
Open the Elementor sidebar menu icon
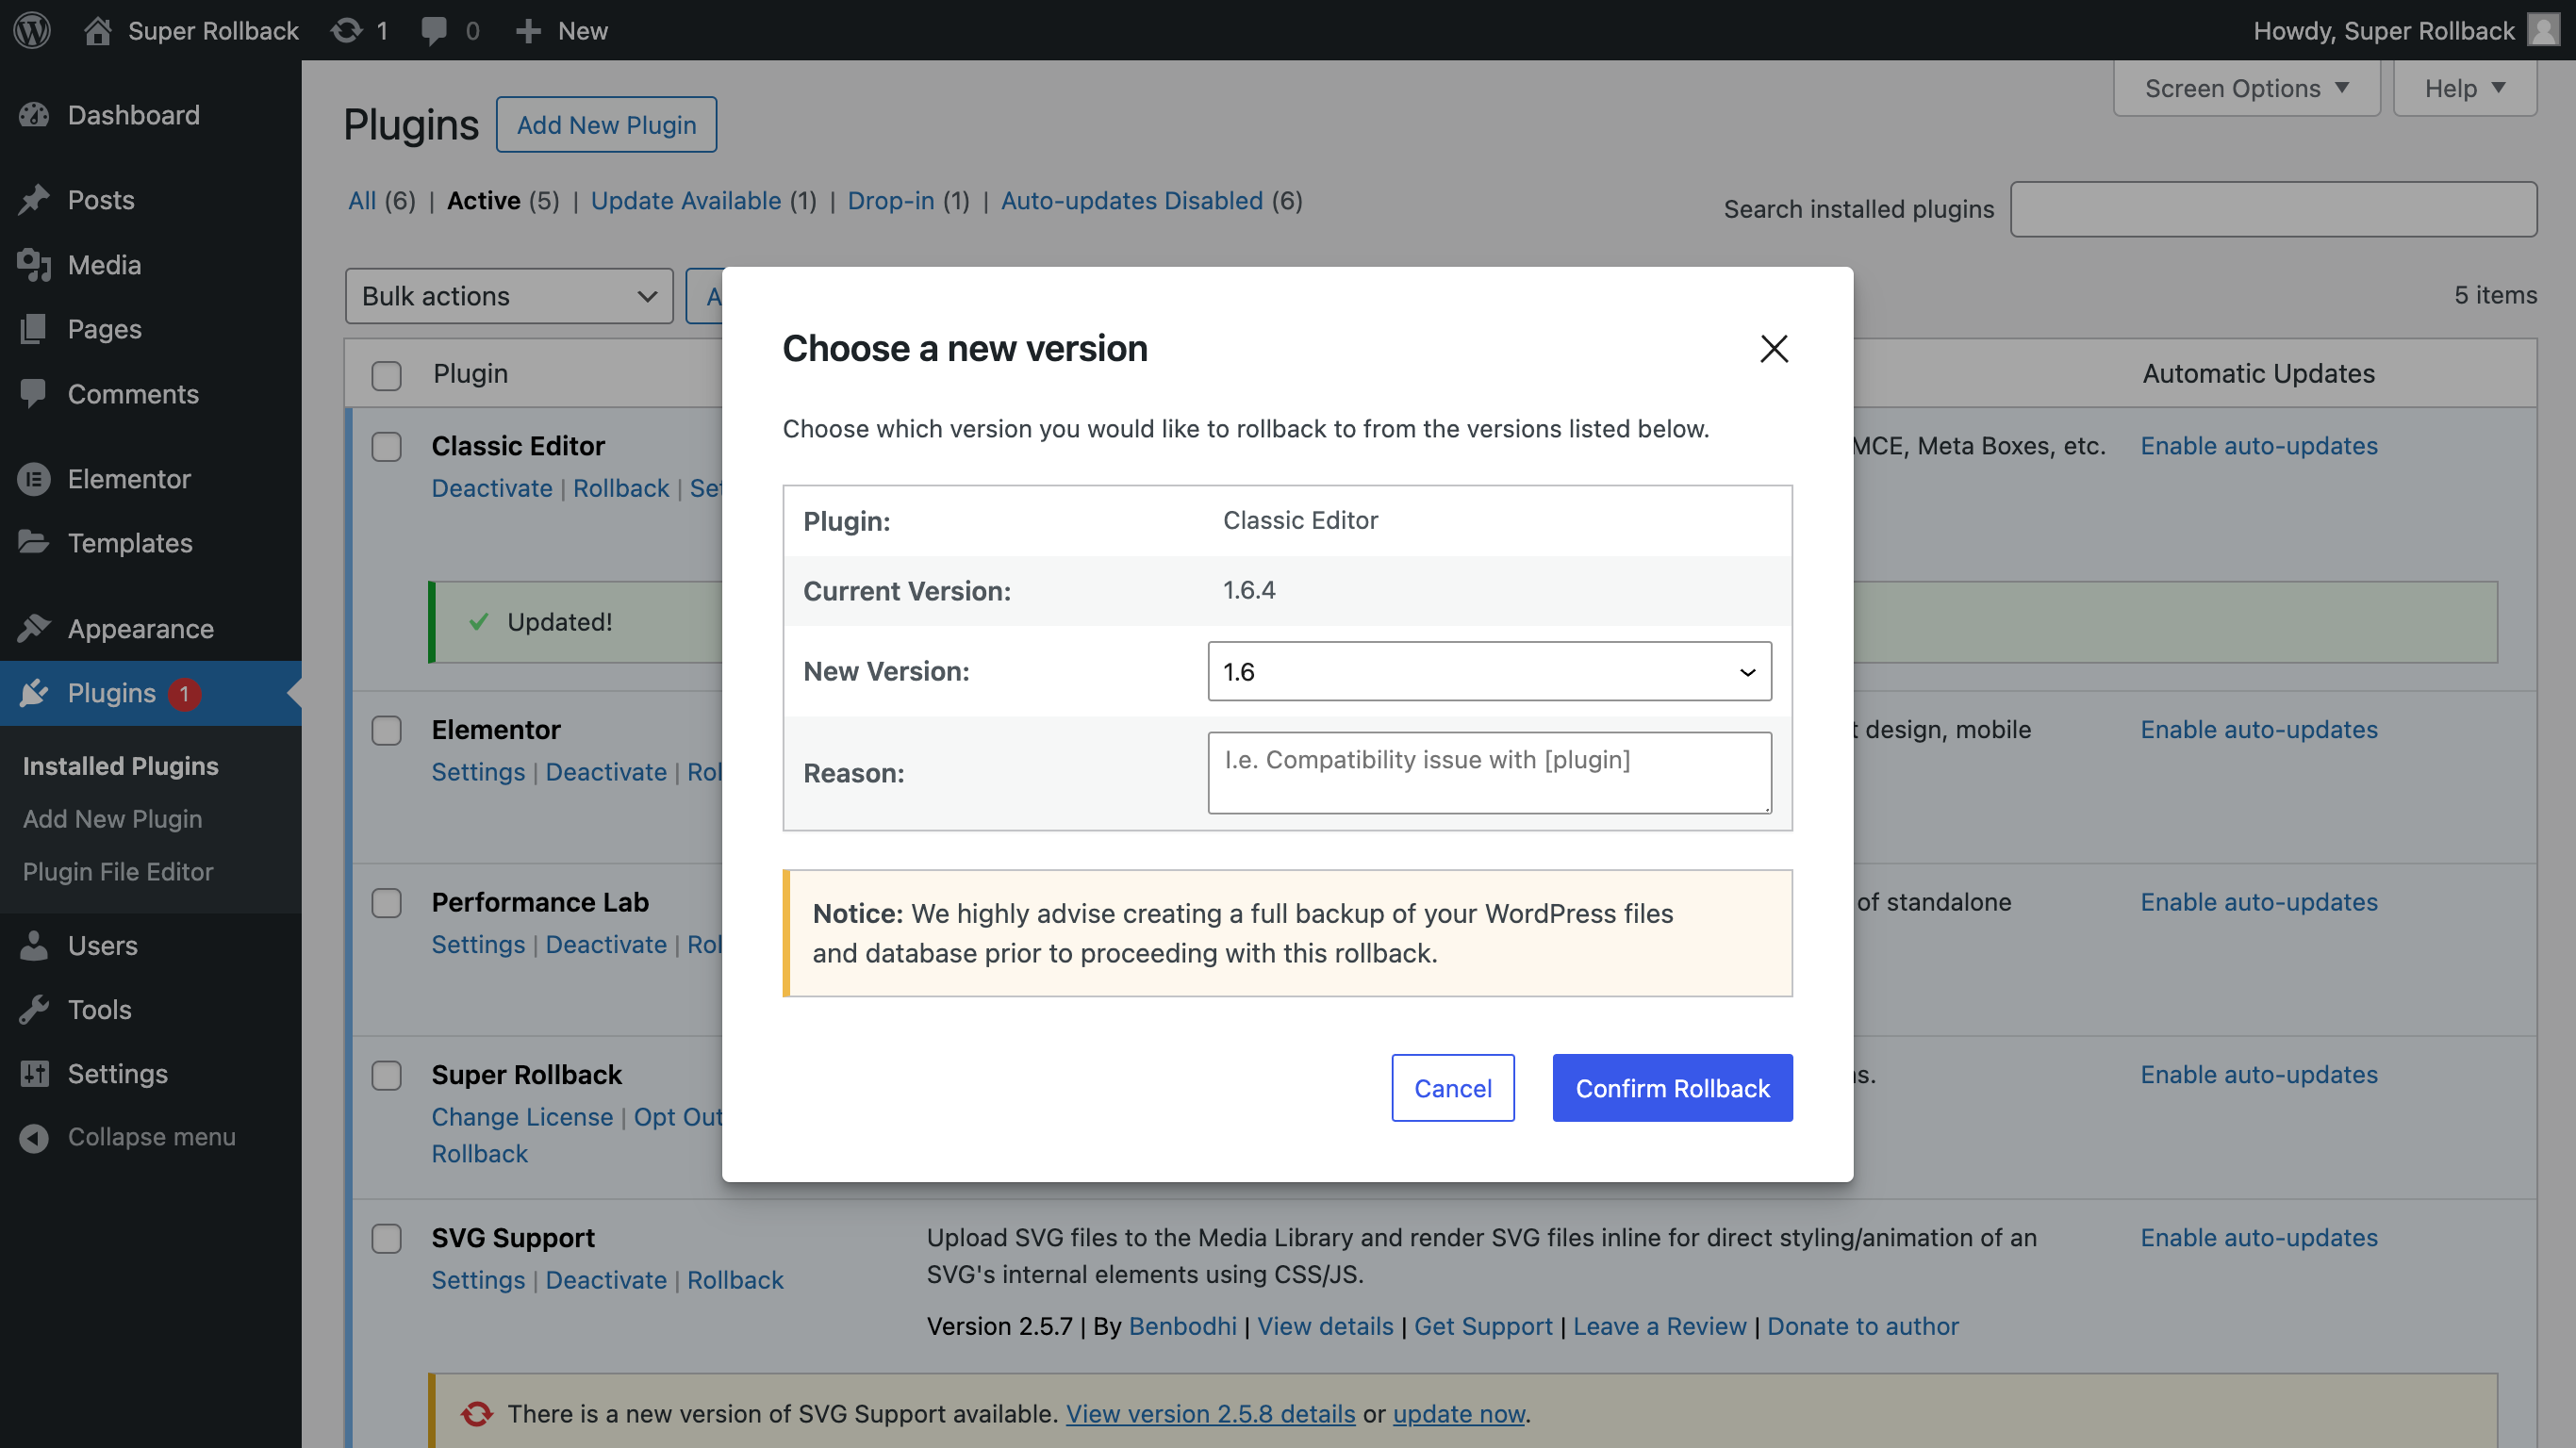click(x=33, y=479)
